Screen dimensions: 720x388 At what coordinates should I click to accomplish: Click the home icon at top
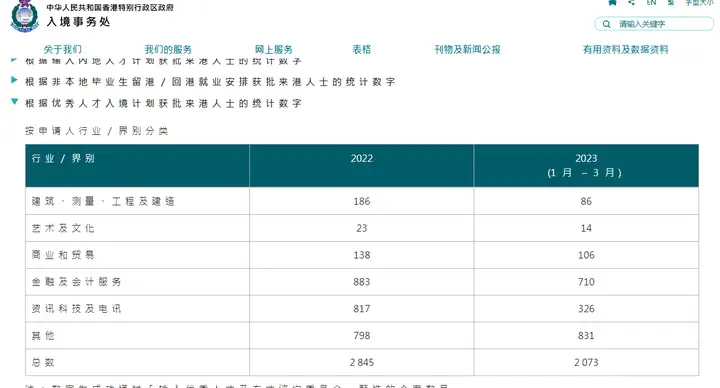612,2
